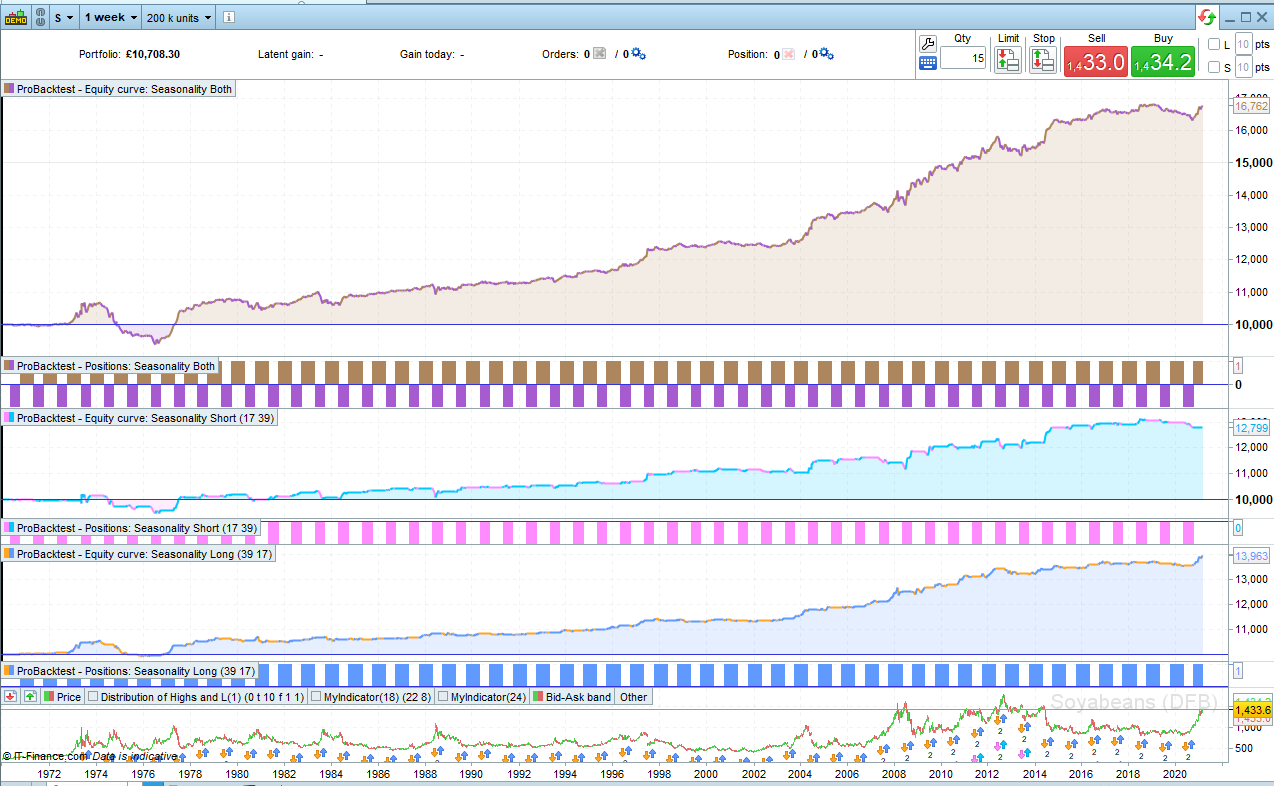
Task: Click the cancel orders icon beside Orders 0
Action: point(600,54)
